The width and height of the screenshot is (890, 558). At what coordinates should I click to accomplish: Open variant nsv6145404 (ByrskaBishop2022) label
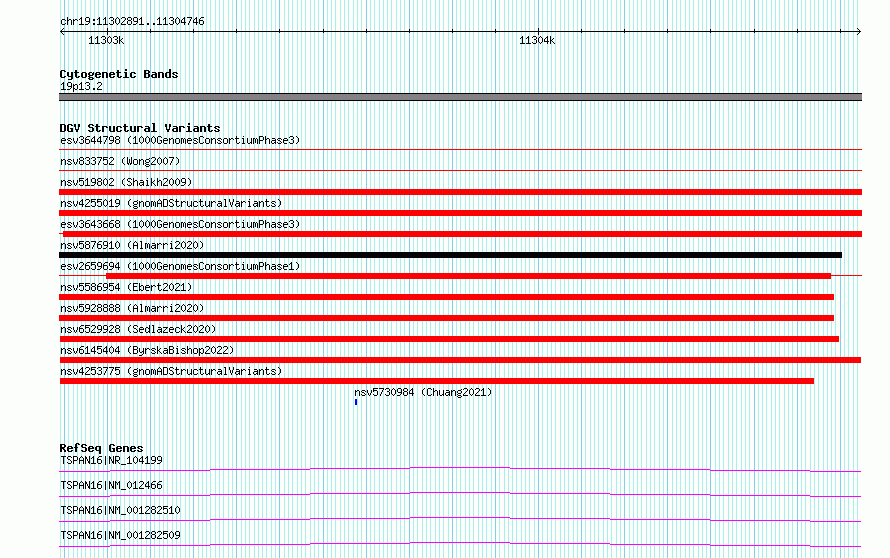[147, 350]
